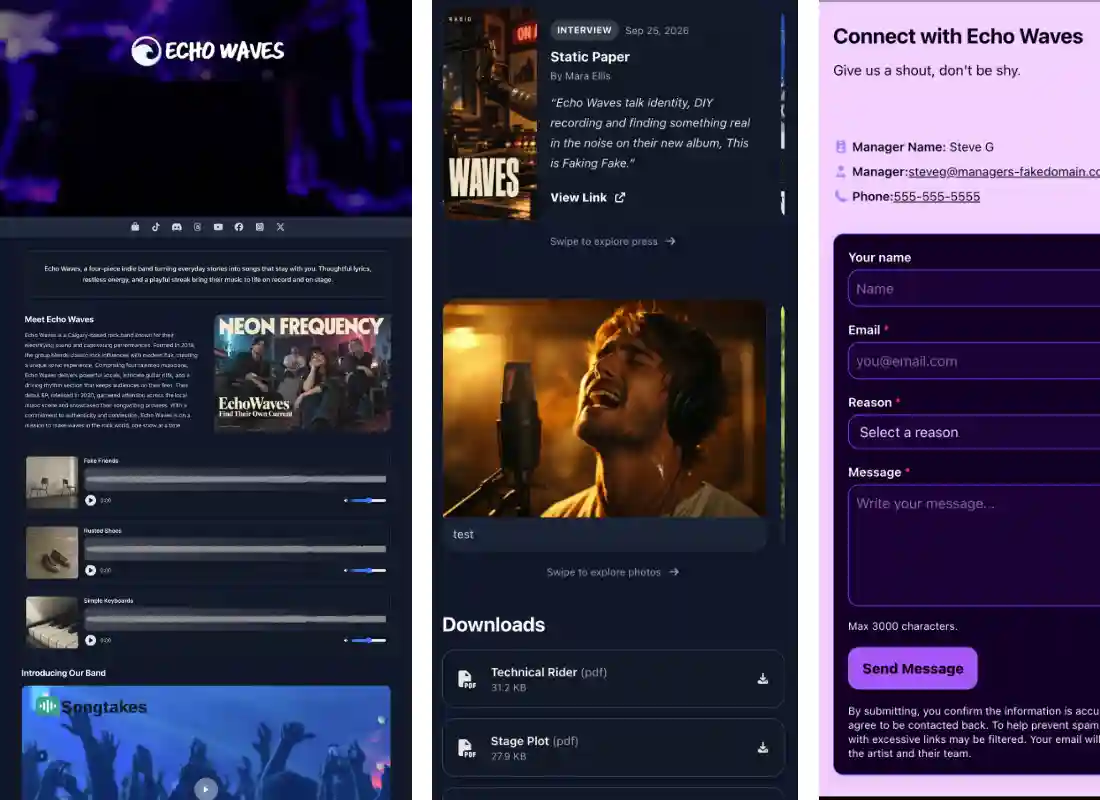Open the TikTok social icon

point(156,227)
